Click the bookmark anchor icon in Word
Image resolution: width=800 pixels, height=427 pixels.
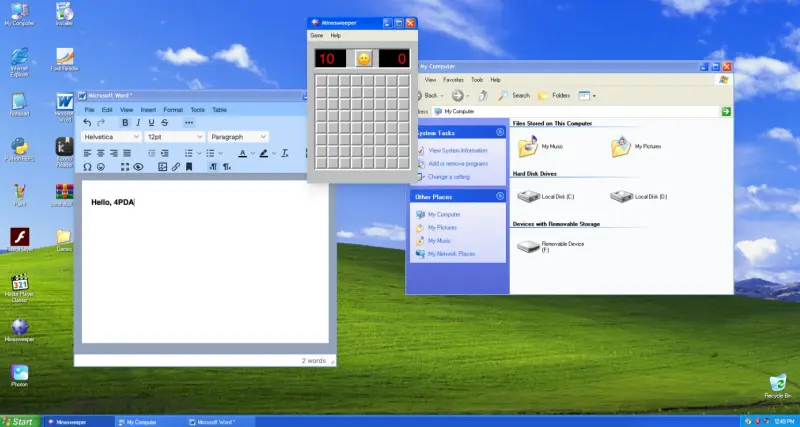point(189,167)
